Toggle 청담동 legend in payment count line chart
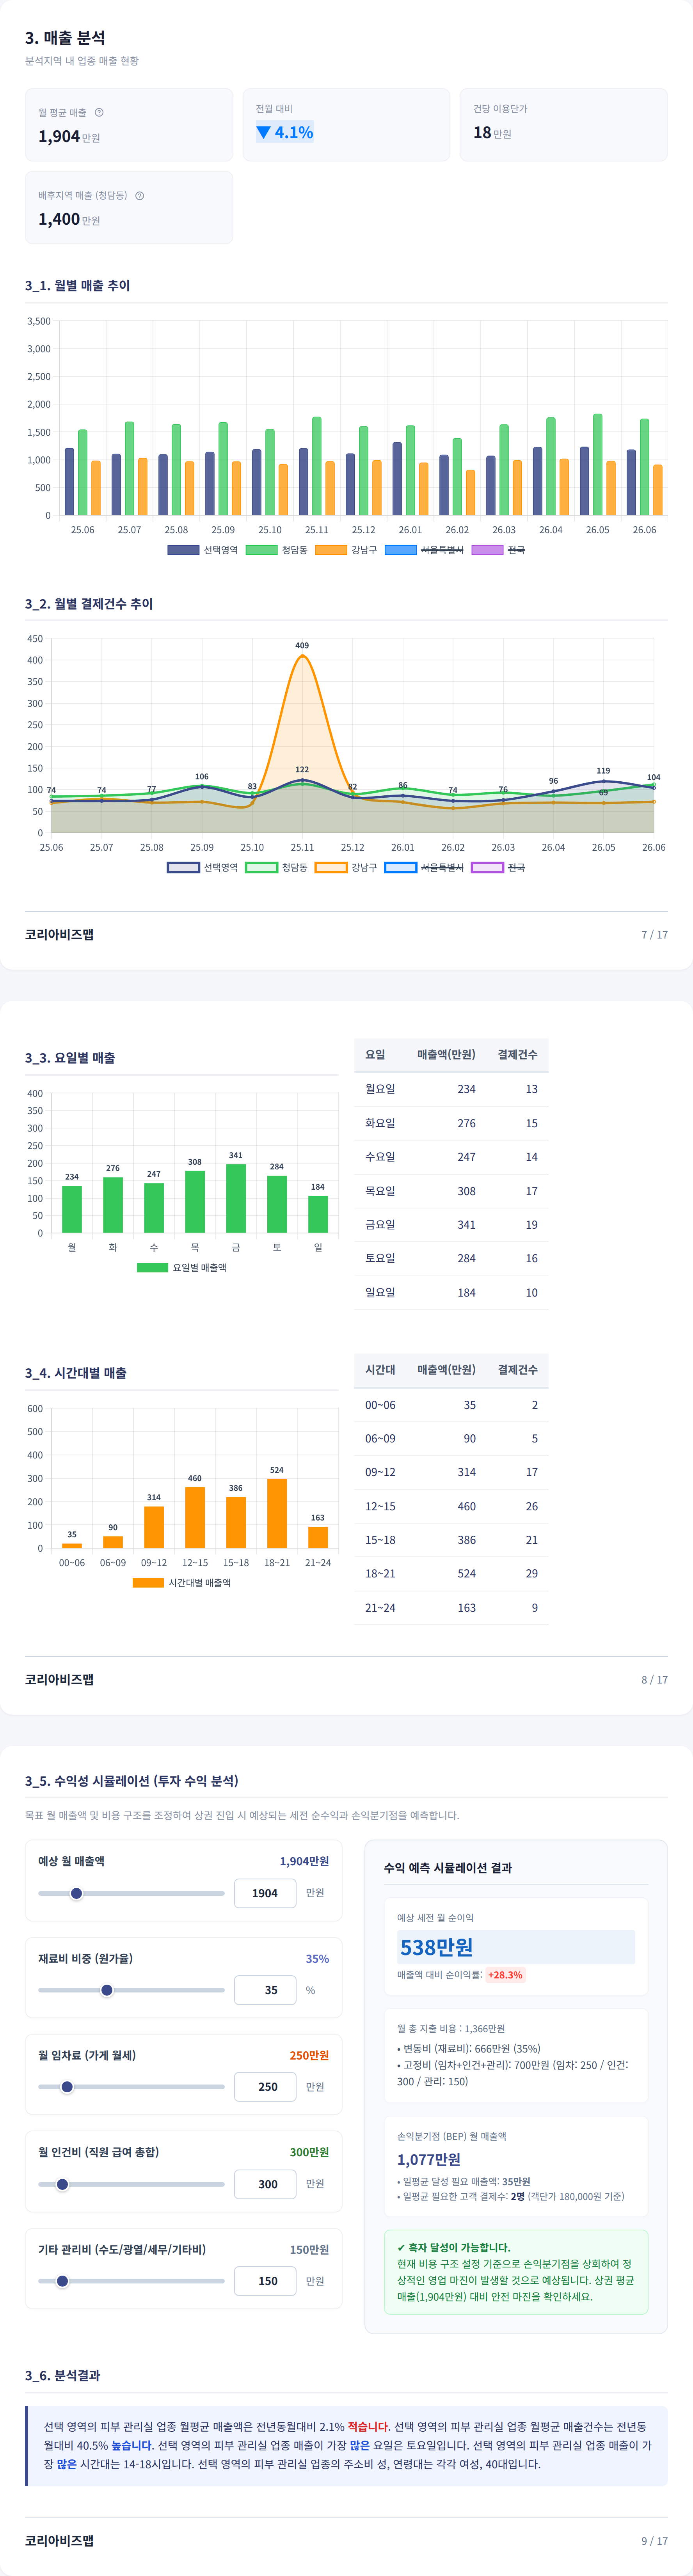This screenshot has height=2576, width=693. (277, 867)
